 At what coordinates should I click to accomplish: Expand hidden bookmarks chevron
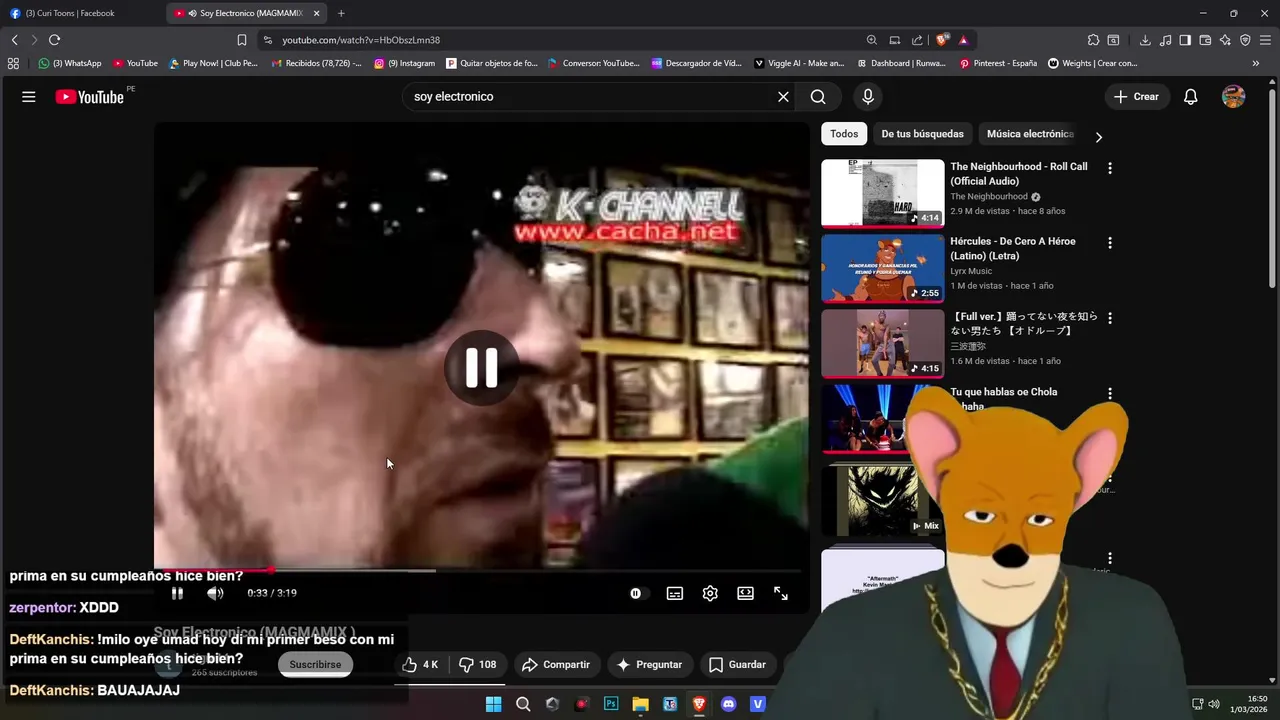1255,63
